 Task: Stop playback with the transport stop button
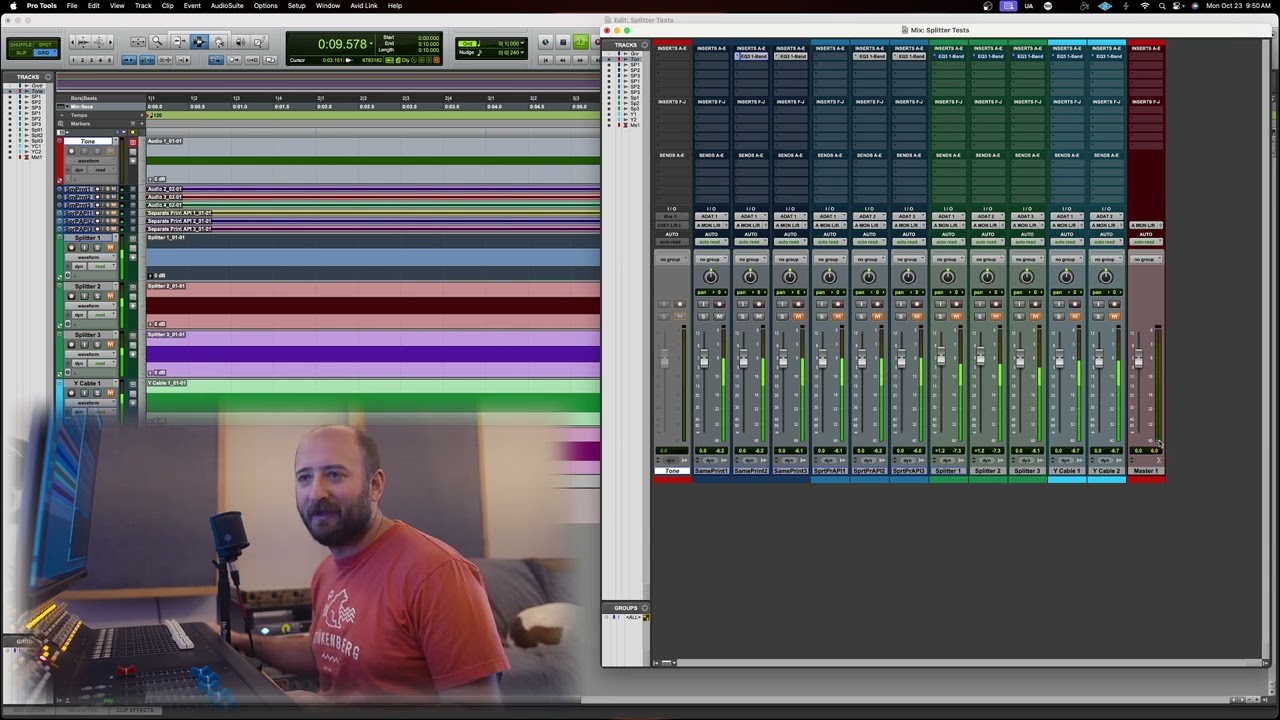tap(563, 42)
